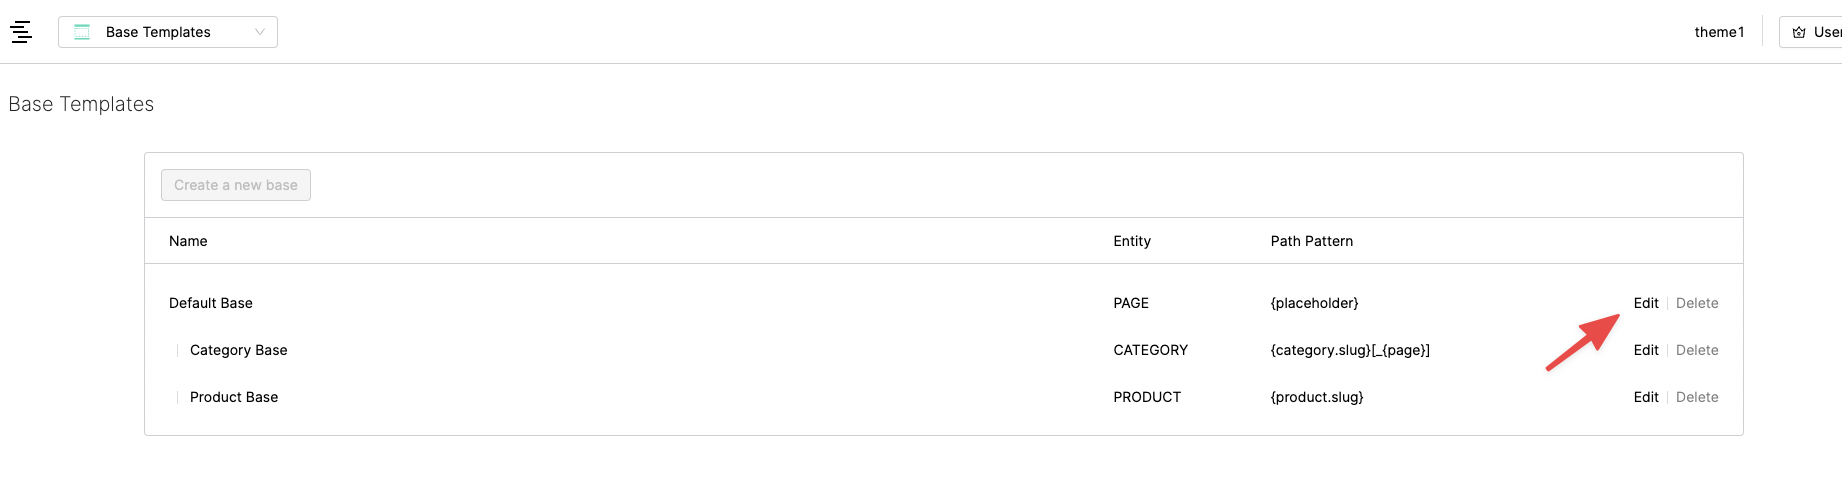Expand the Base Templates dropdown chevron
The width and height of the screenshot is (1842, 502).
[260, 32]
